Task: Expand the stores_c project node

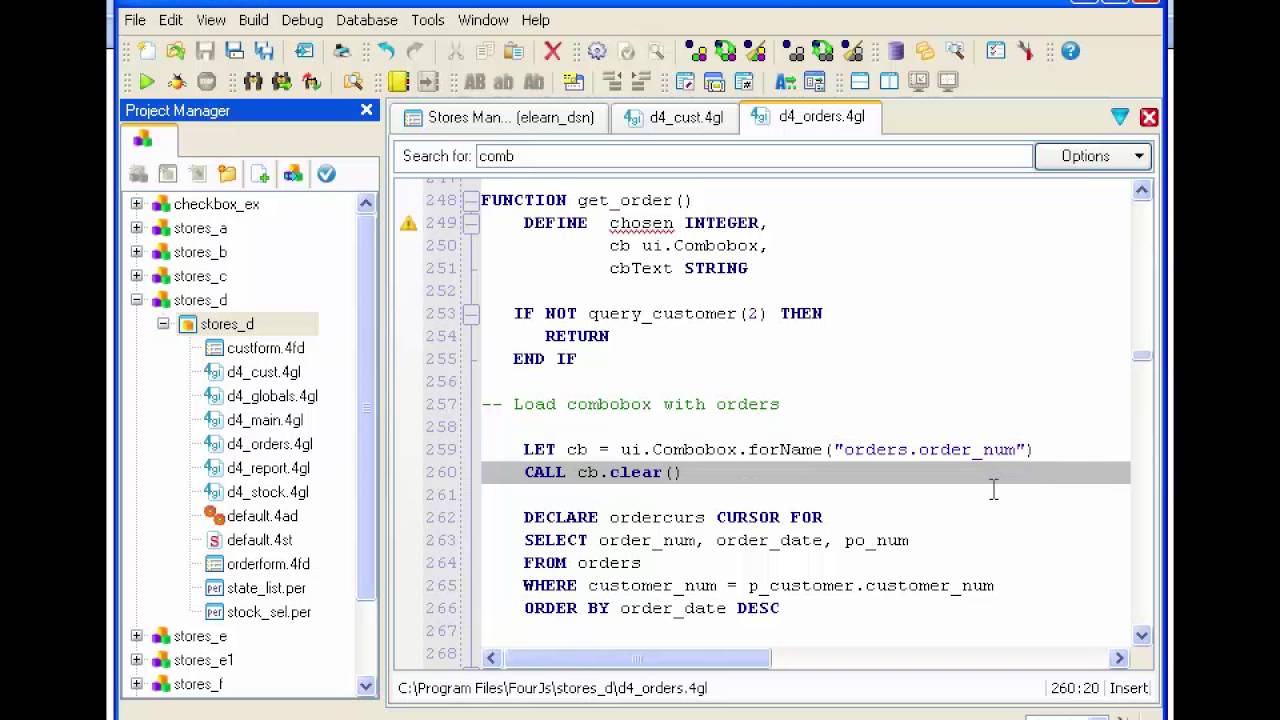Action: pos(137,276)
